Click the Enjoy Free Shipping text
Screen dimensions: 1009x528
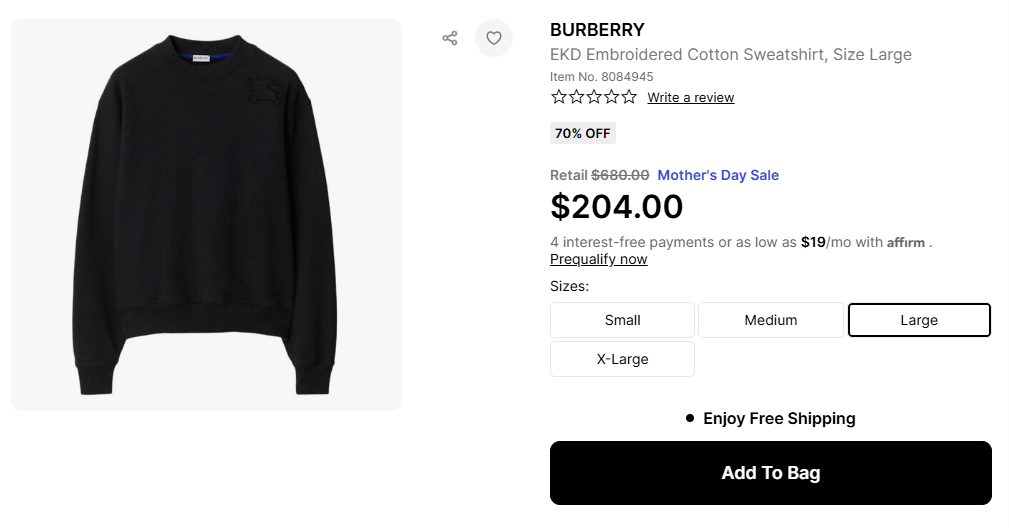779,418
